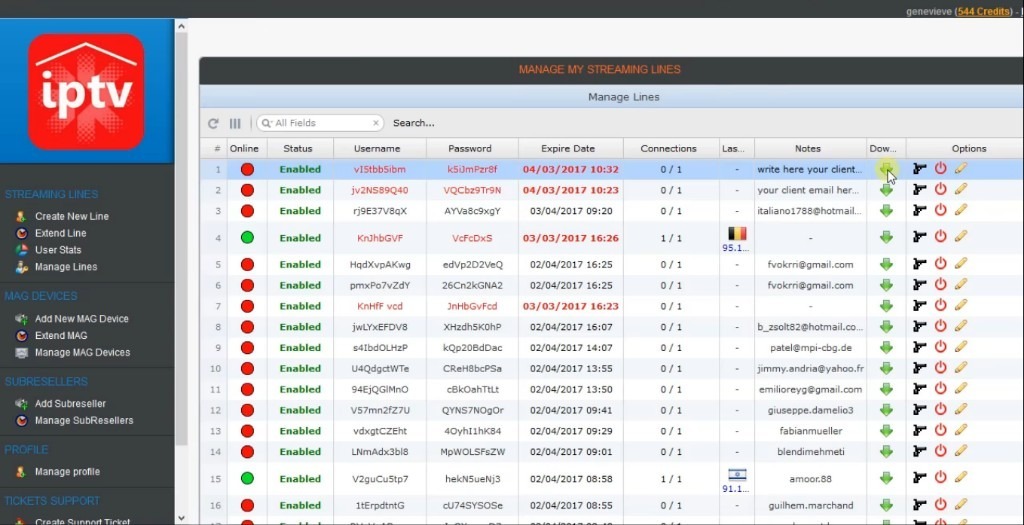Click green download arrow for amoor.88 line
This screenshot has width=1024, height=525.
tap(886, 479)
